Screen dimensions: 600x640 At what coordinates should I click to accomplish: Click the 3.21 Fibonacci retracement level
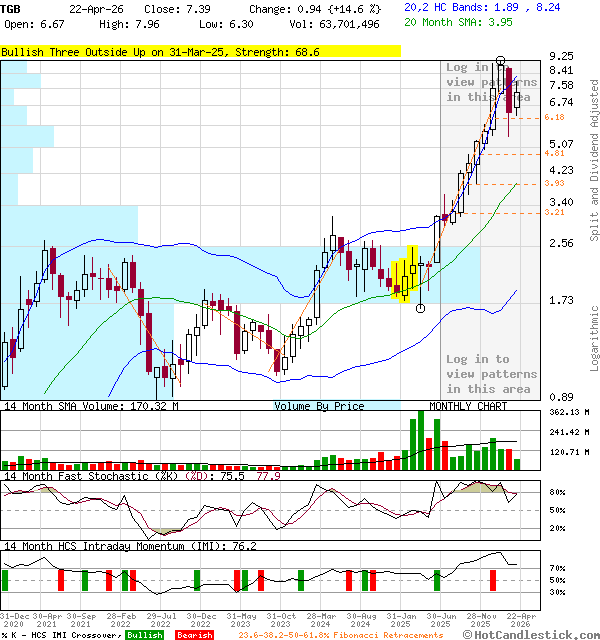pos(554,213)
